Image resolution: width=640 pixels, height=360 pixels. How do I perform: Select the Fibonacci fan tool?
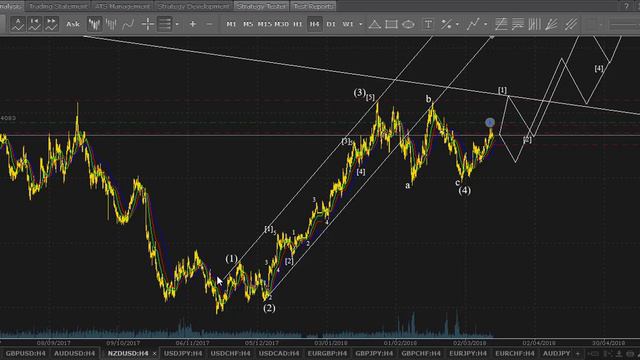[551, 24]
